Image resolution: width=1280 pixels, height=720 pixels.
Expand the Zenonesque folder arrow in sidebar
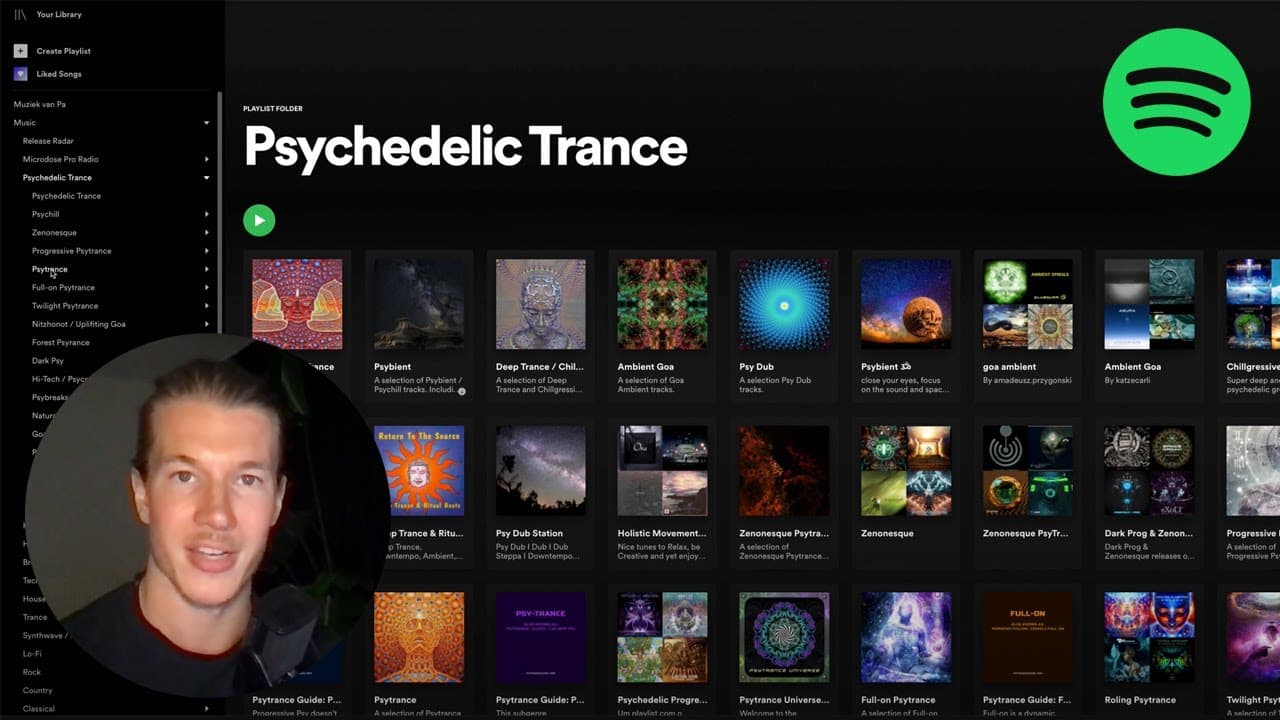[x=207, y=233]
